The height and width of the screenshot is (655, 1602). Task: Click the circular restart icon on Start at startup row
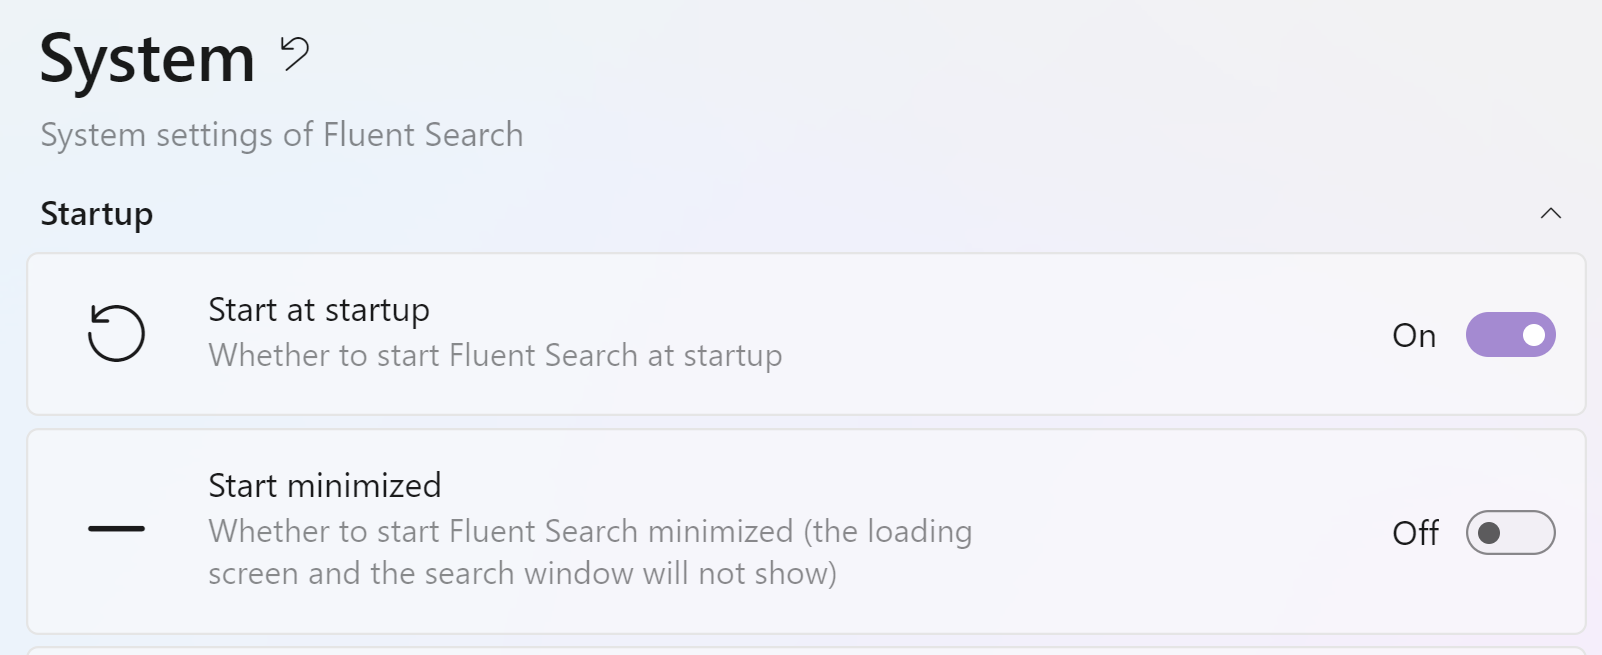117,334
